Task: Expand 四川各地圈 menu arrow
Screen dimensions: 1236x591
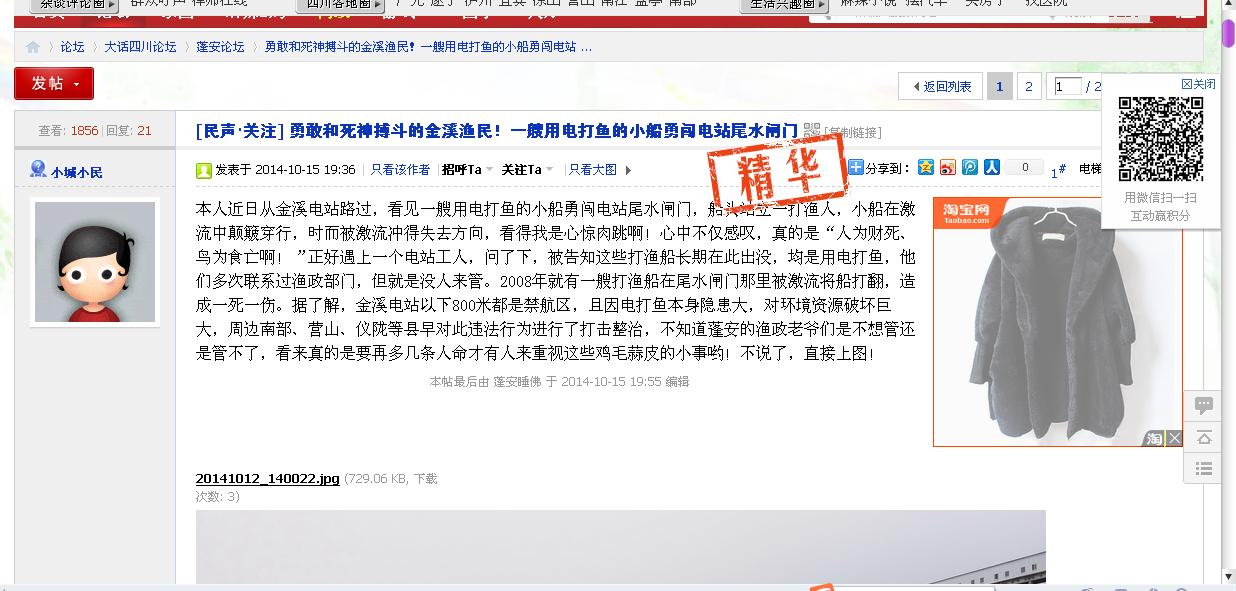Action: [x=377, y=4]
